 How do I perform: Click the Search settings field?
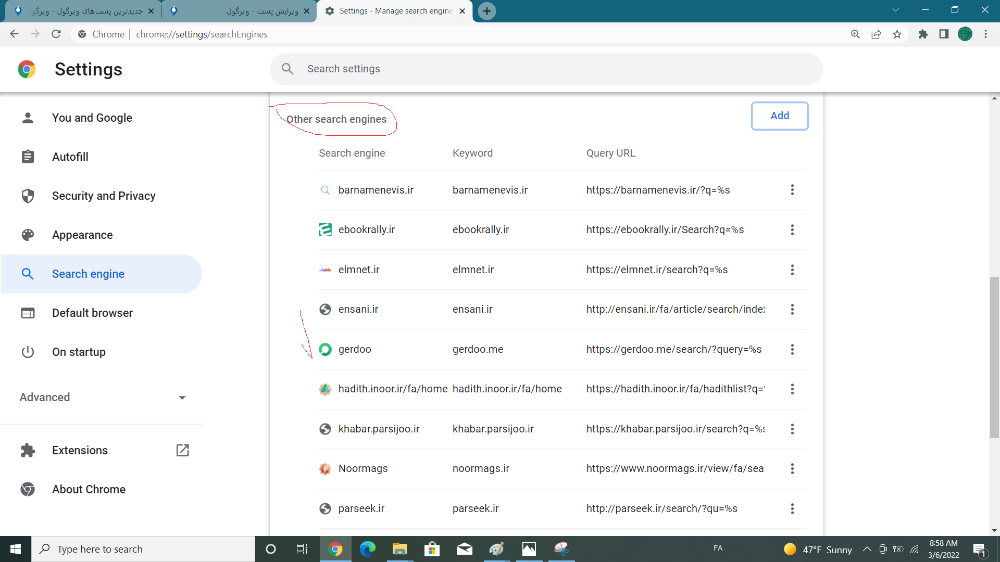[x=547, y=69]
